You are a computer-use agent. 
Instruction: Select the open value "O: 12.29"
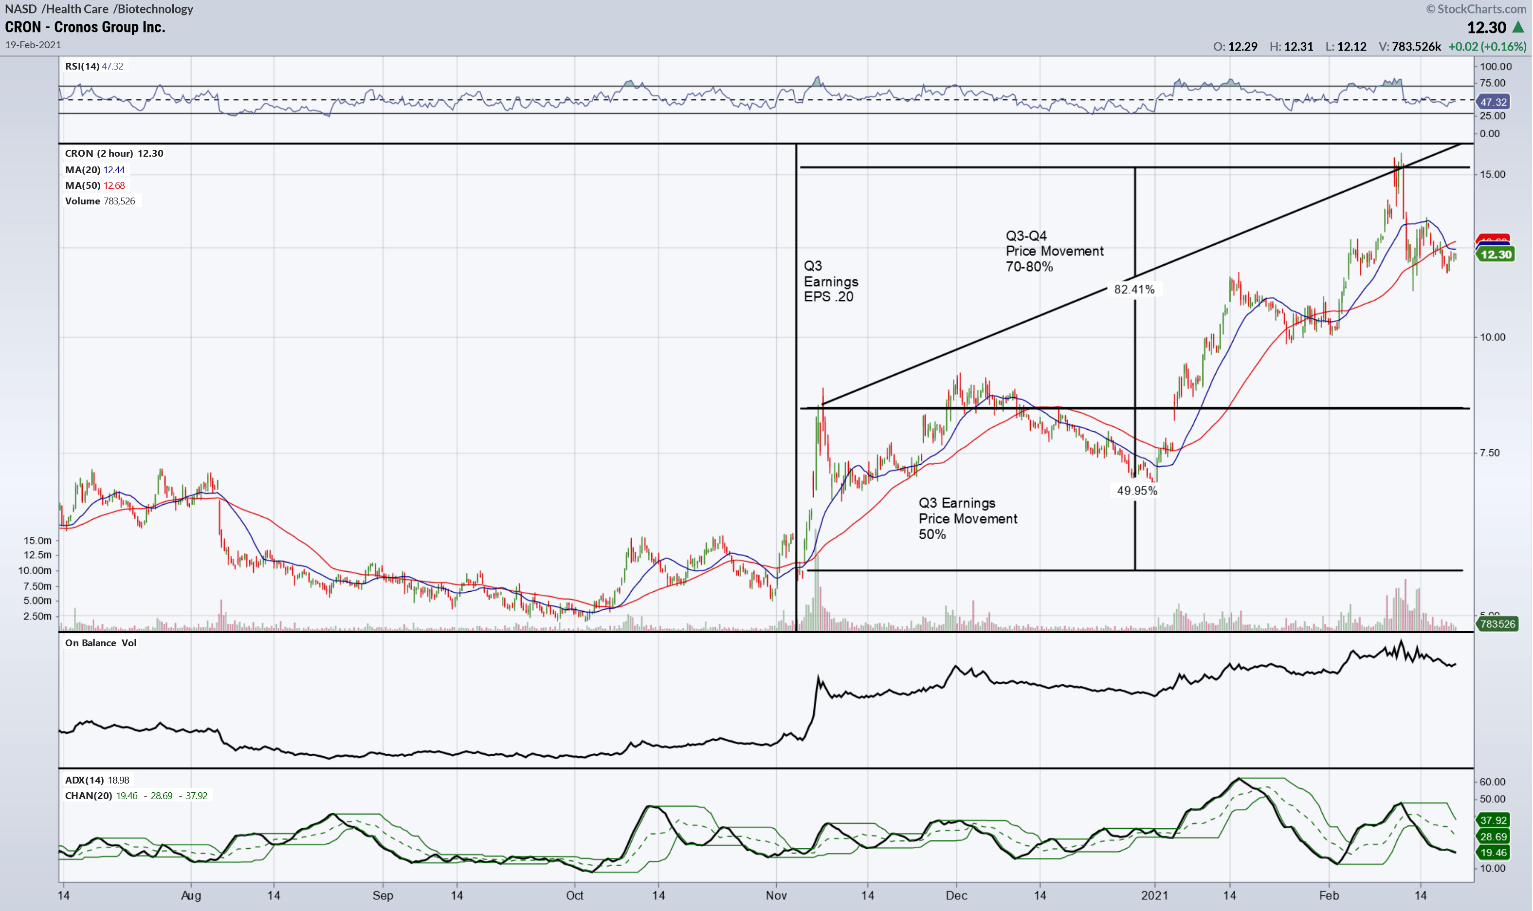point(1235,47)
